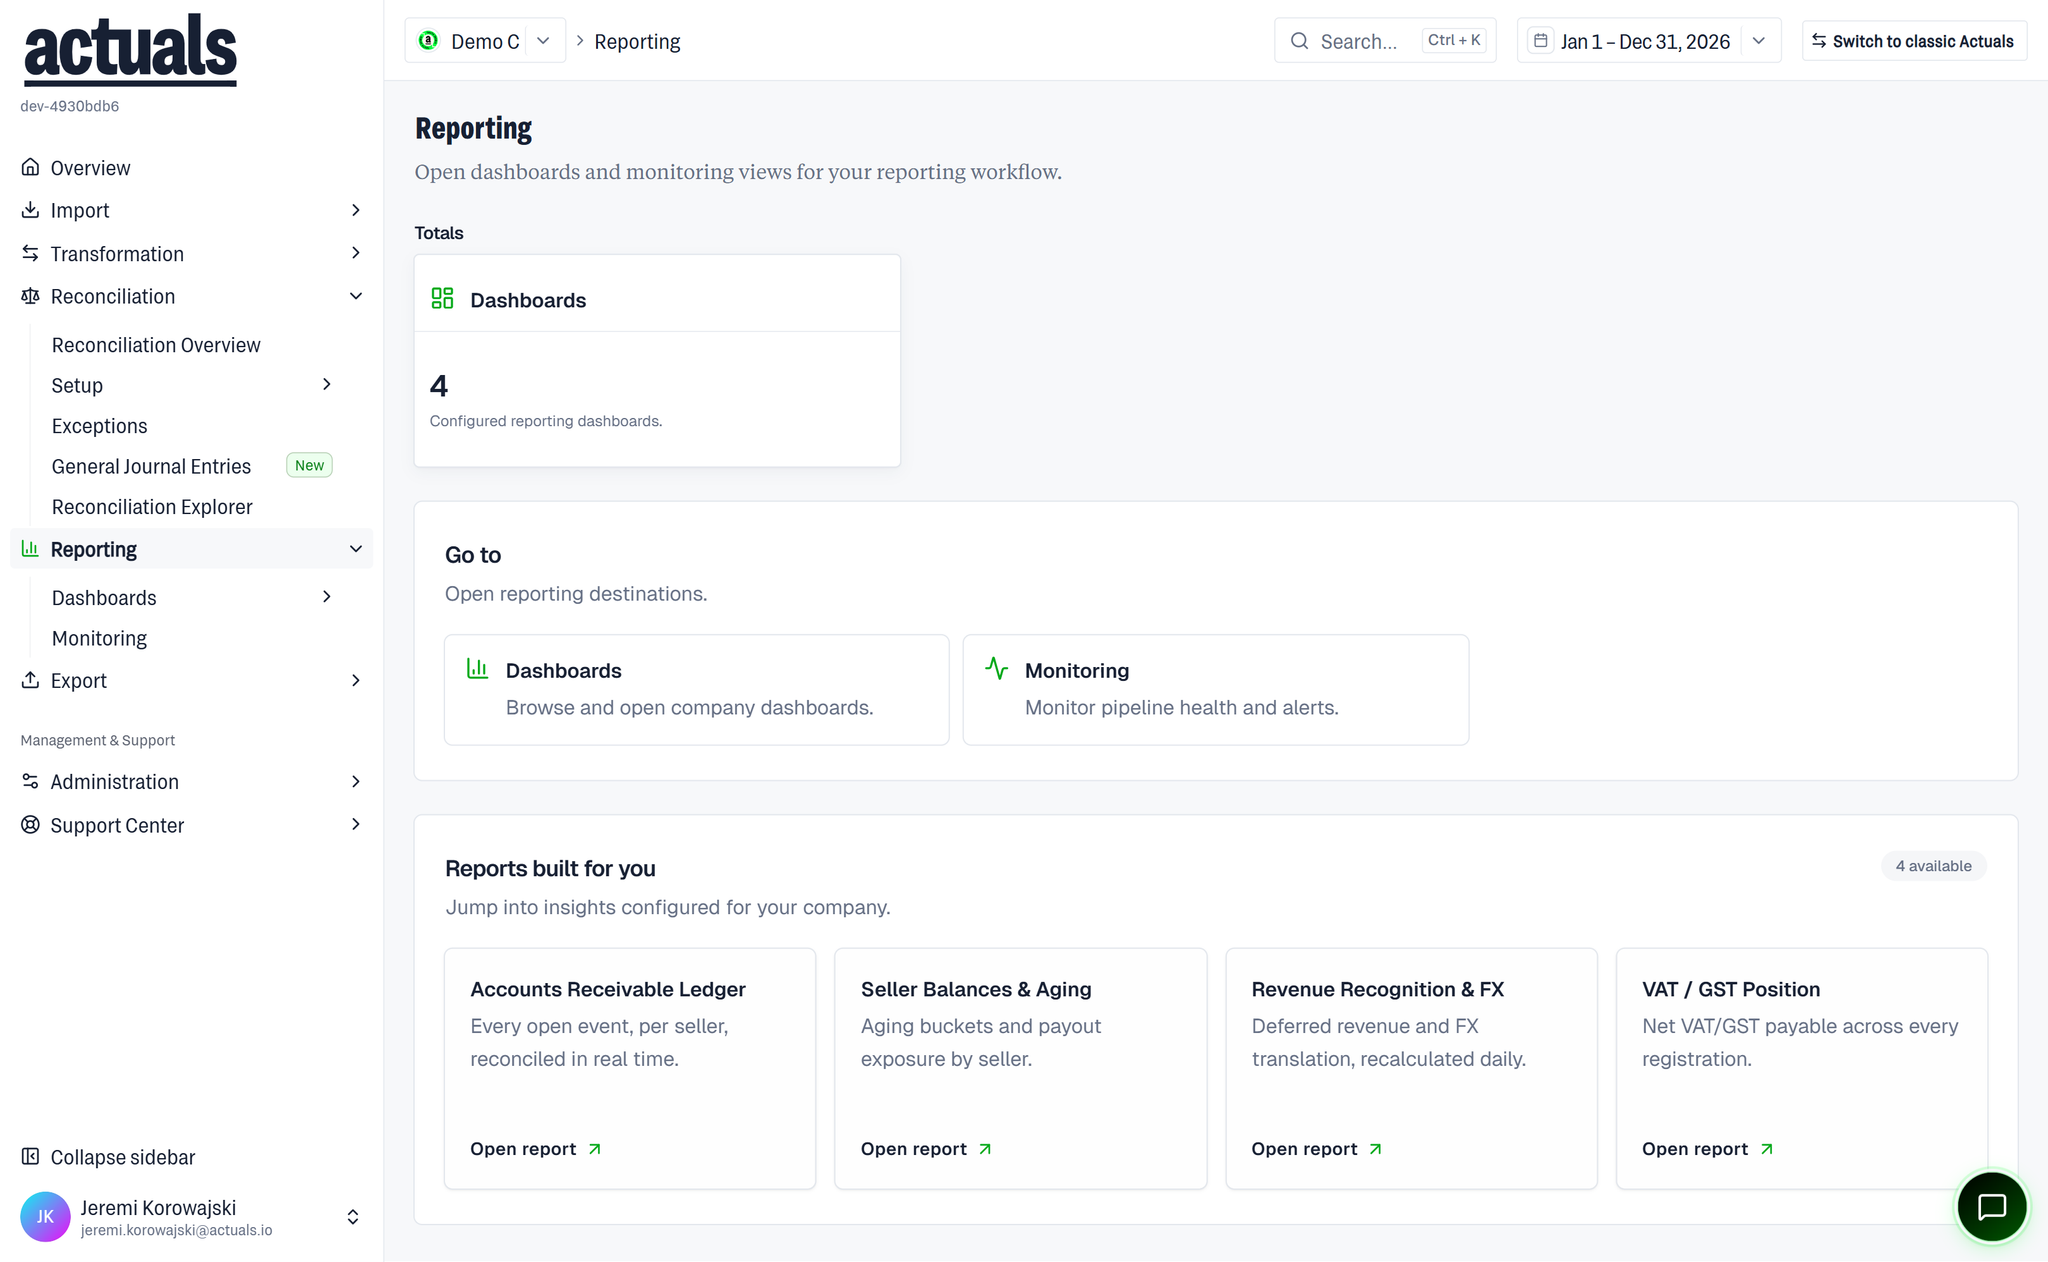
Task: Go to Exceptions in sidebar
Action: 100,426
